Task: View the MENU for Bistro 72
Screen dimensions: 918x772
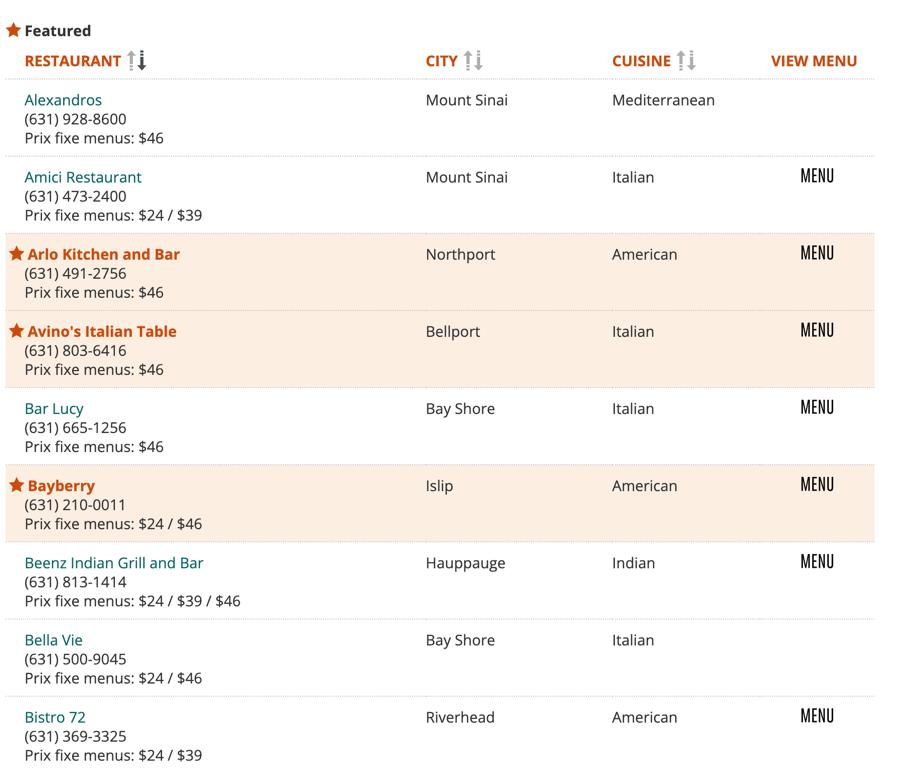Action: (817, 716)
